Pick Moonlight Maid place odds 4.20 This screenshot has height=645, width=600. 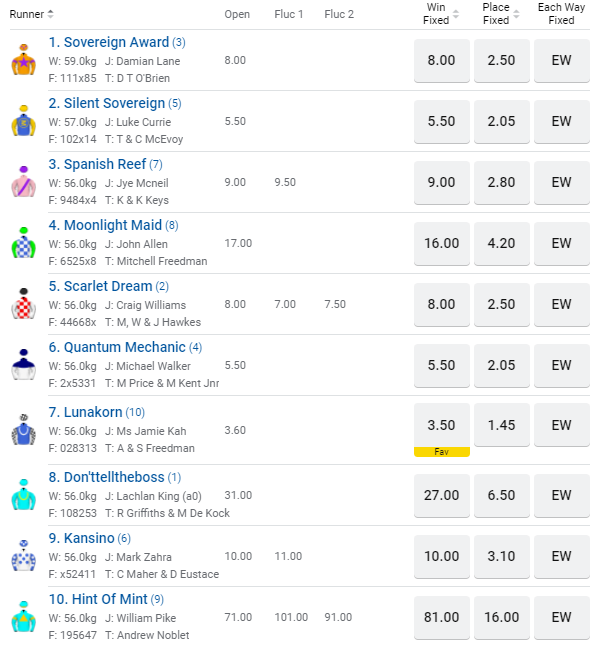(501, 243)
